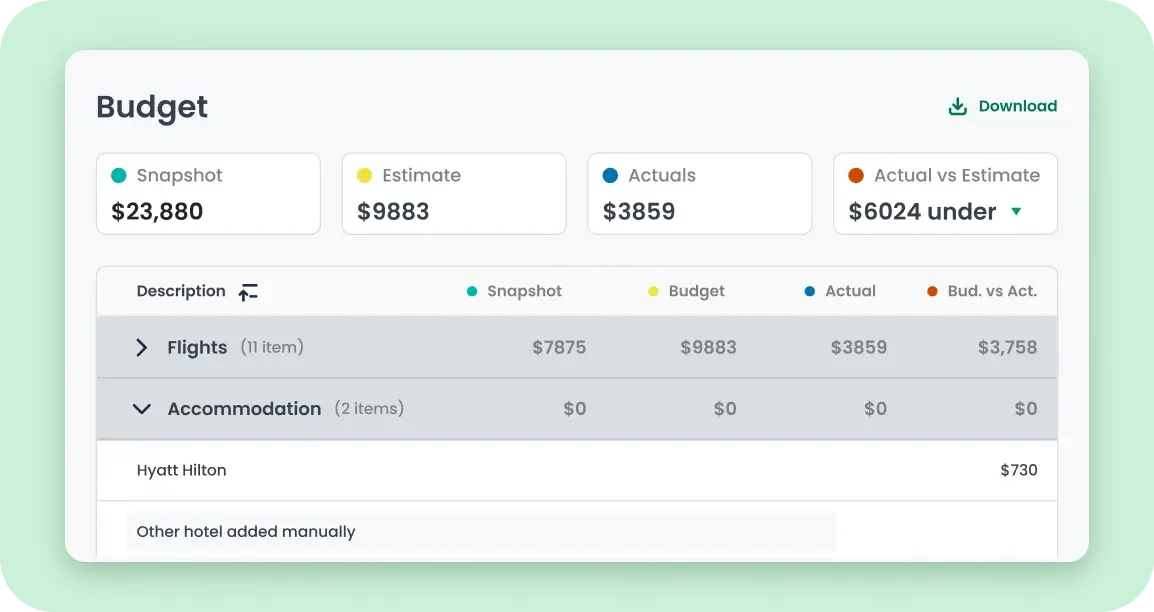Click the Download link text
Screen dimensions: 1154x612
[x=1017, y=107]
